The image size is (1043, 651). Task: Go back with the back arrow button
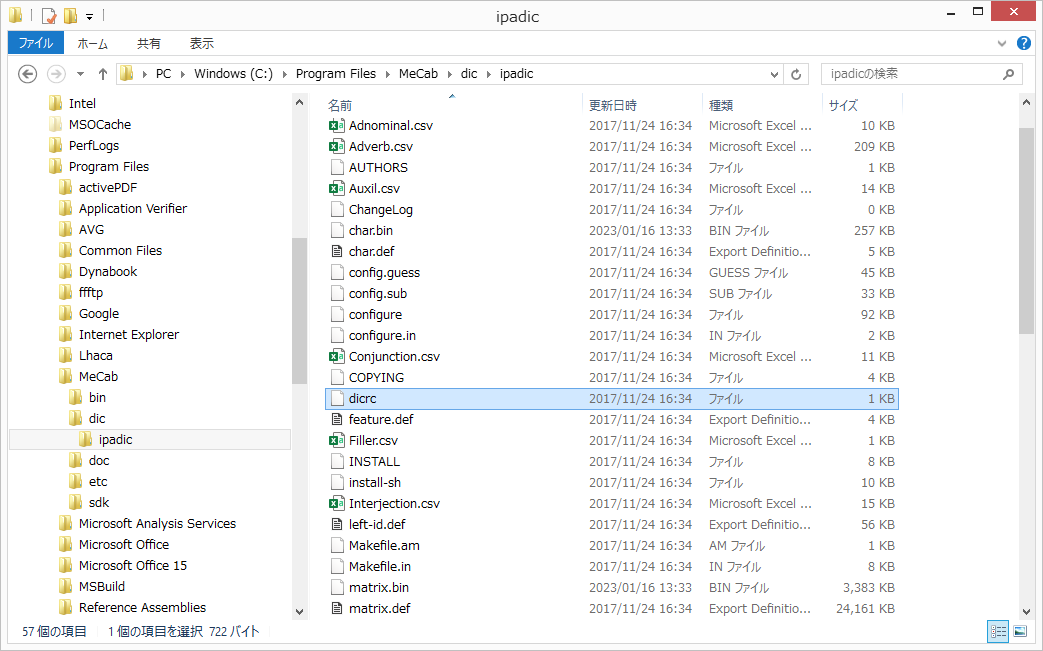click(x=28, y=74)
